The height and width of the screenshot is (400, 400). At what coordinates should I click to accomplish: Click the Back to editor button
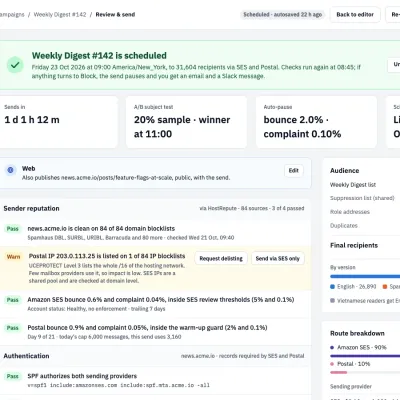[x=355, y=15]
